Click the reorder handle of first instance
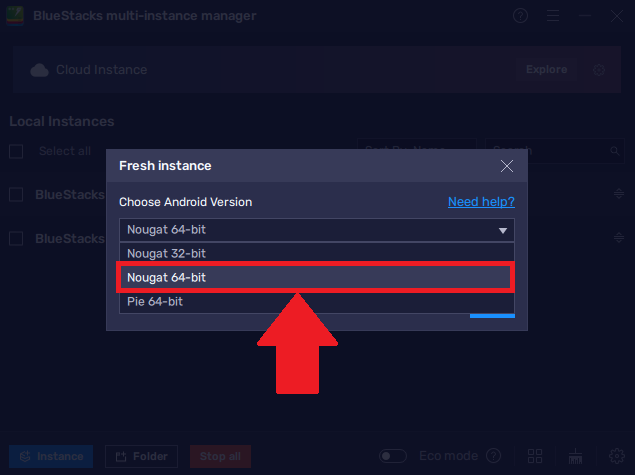The height and width of the screenshot is (475, 635). 619,194
